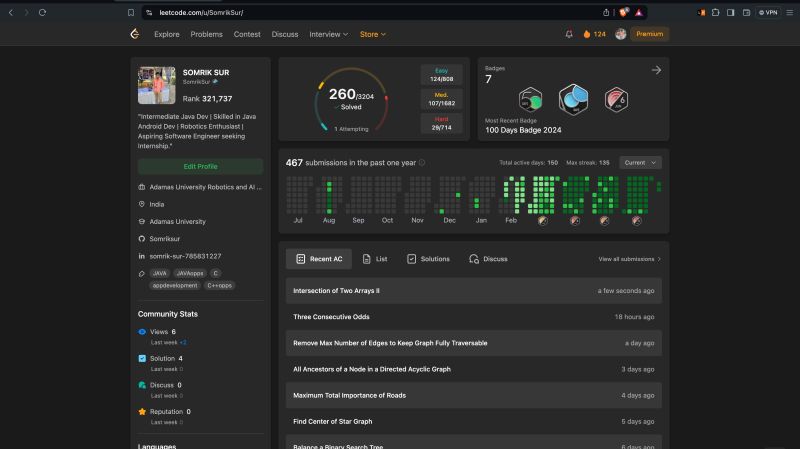800x449 pixels.
Task: Switch to the Discuss tab in profile
Action: 488,259
